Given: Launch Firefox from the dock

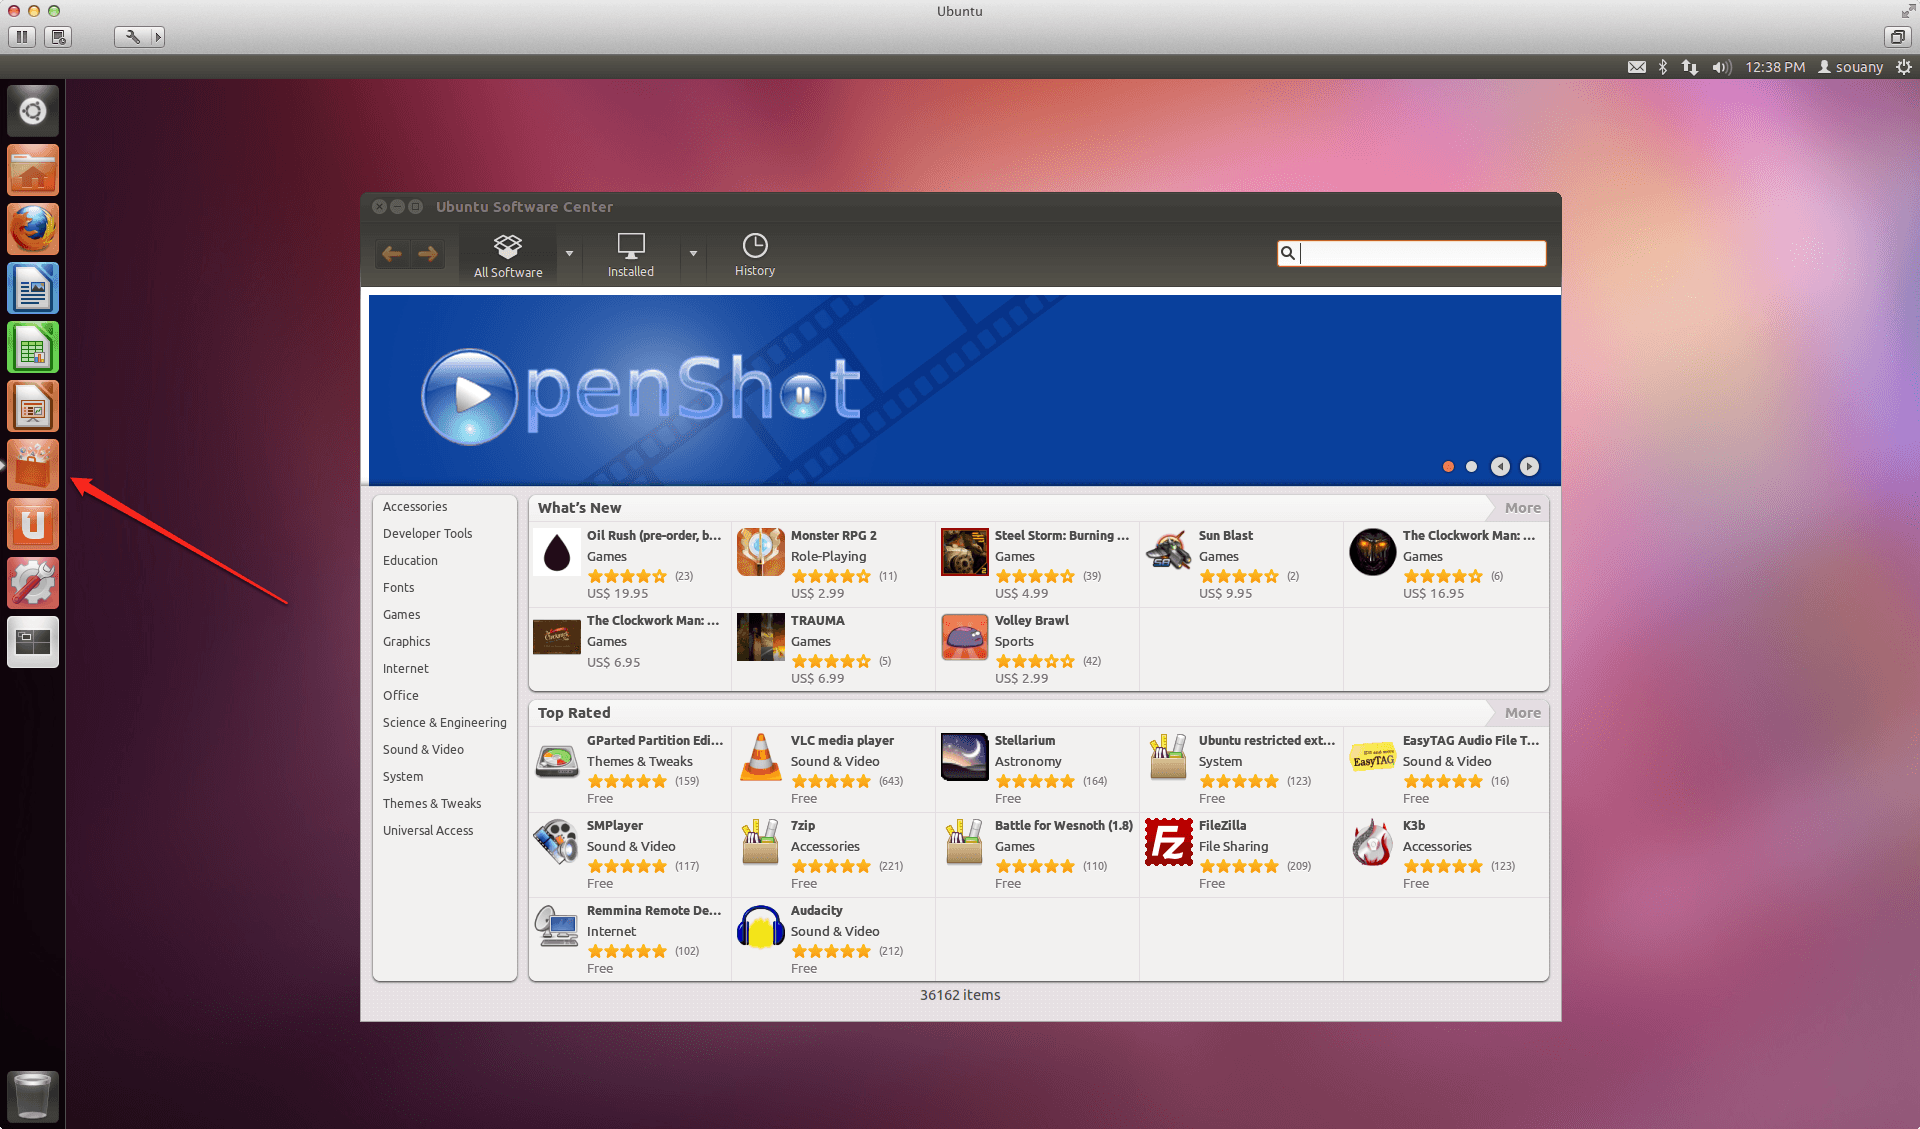Looking at the screenshot, I should point(33,229).
